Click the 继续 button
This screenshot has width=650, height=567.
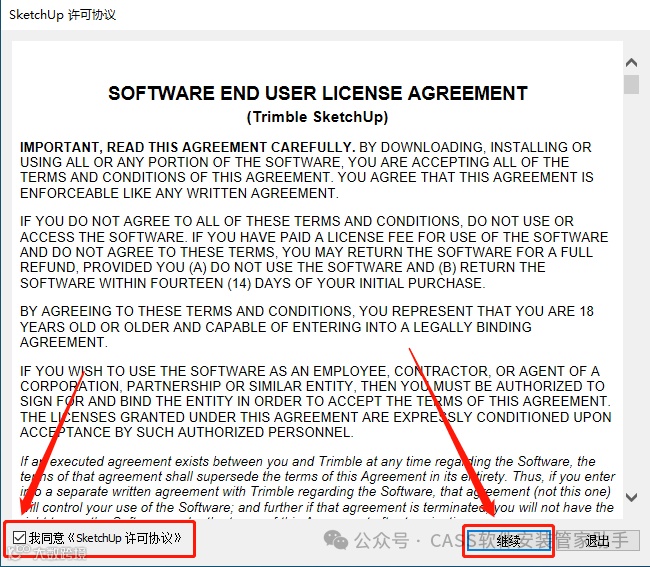click(509, 541)
